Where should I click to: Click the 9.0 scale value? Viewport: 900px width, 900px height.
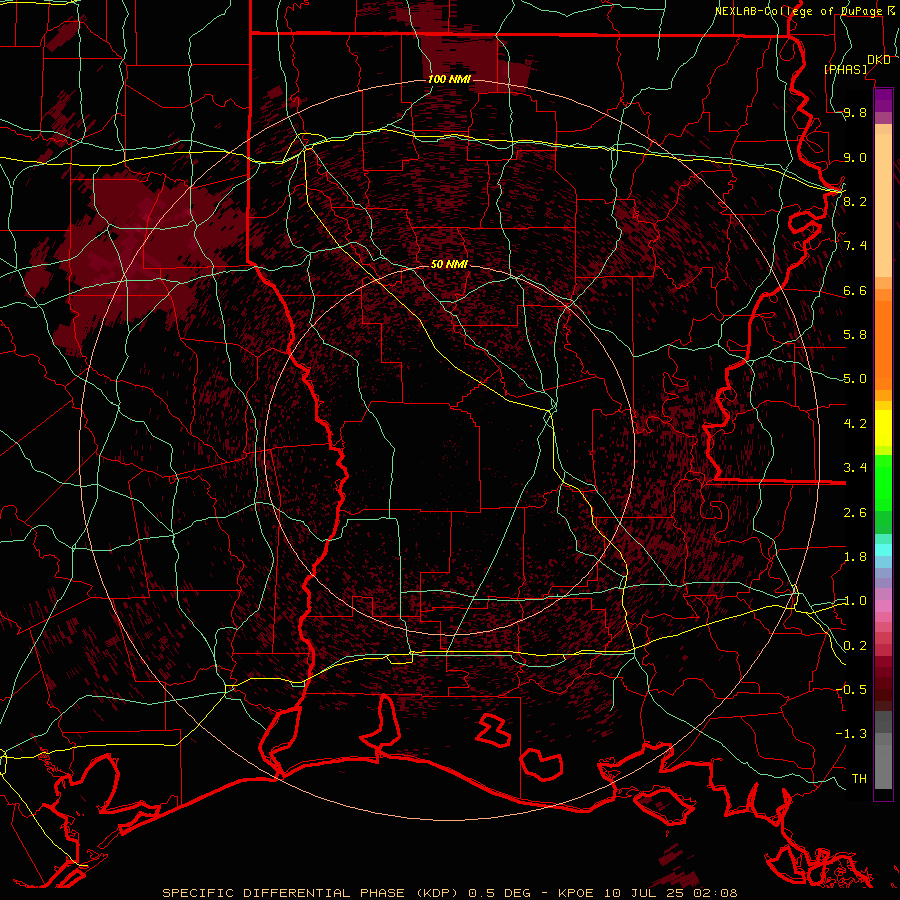[855, 157]
